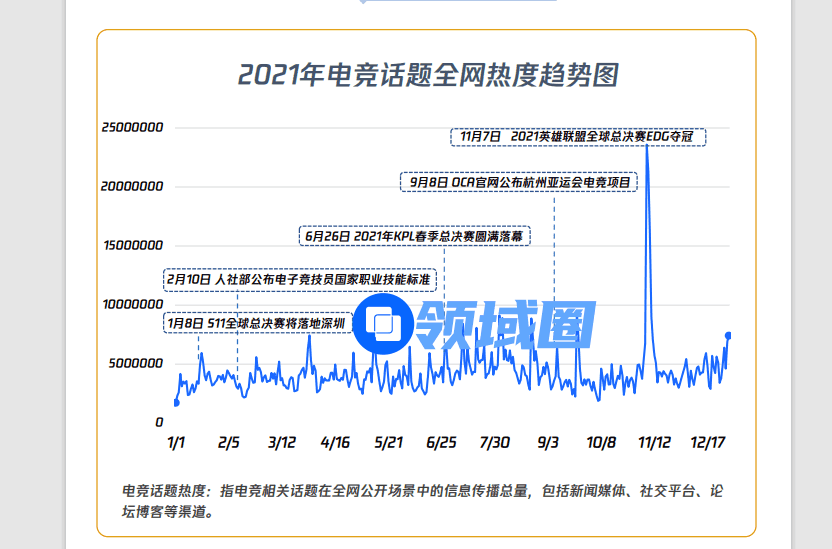Image resolution: width=832 pixels, height=549 pixels.
Task: Click the 5000000 y-axis label
Action: click(x=136, y=363)
